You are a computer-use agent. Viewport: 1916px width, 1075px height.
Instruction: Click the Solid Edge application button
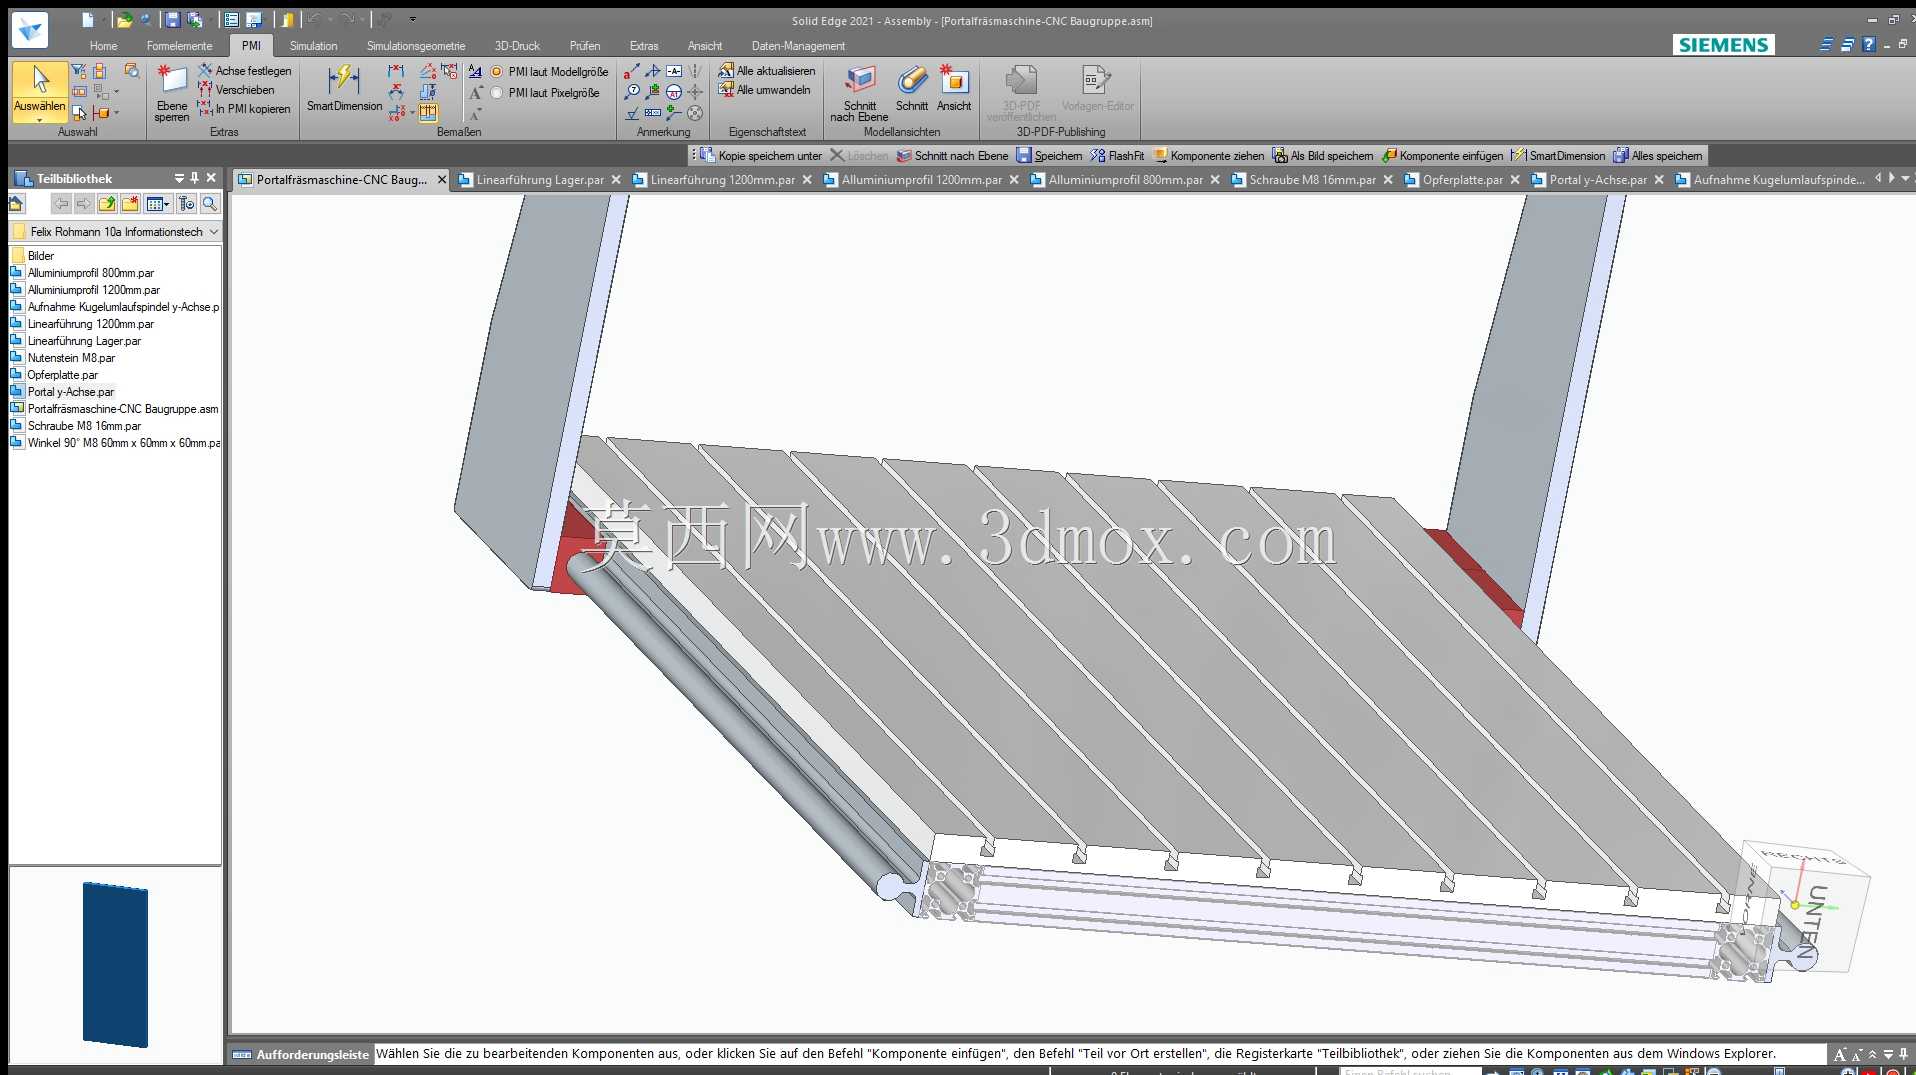pos(30,29)
